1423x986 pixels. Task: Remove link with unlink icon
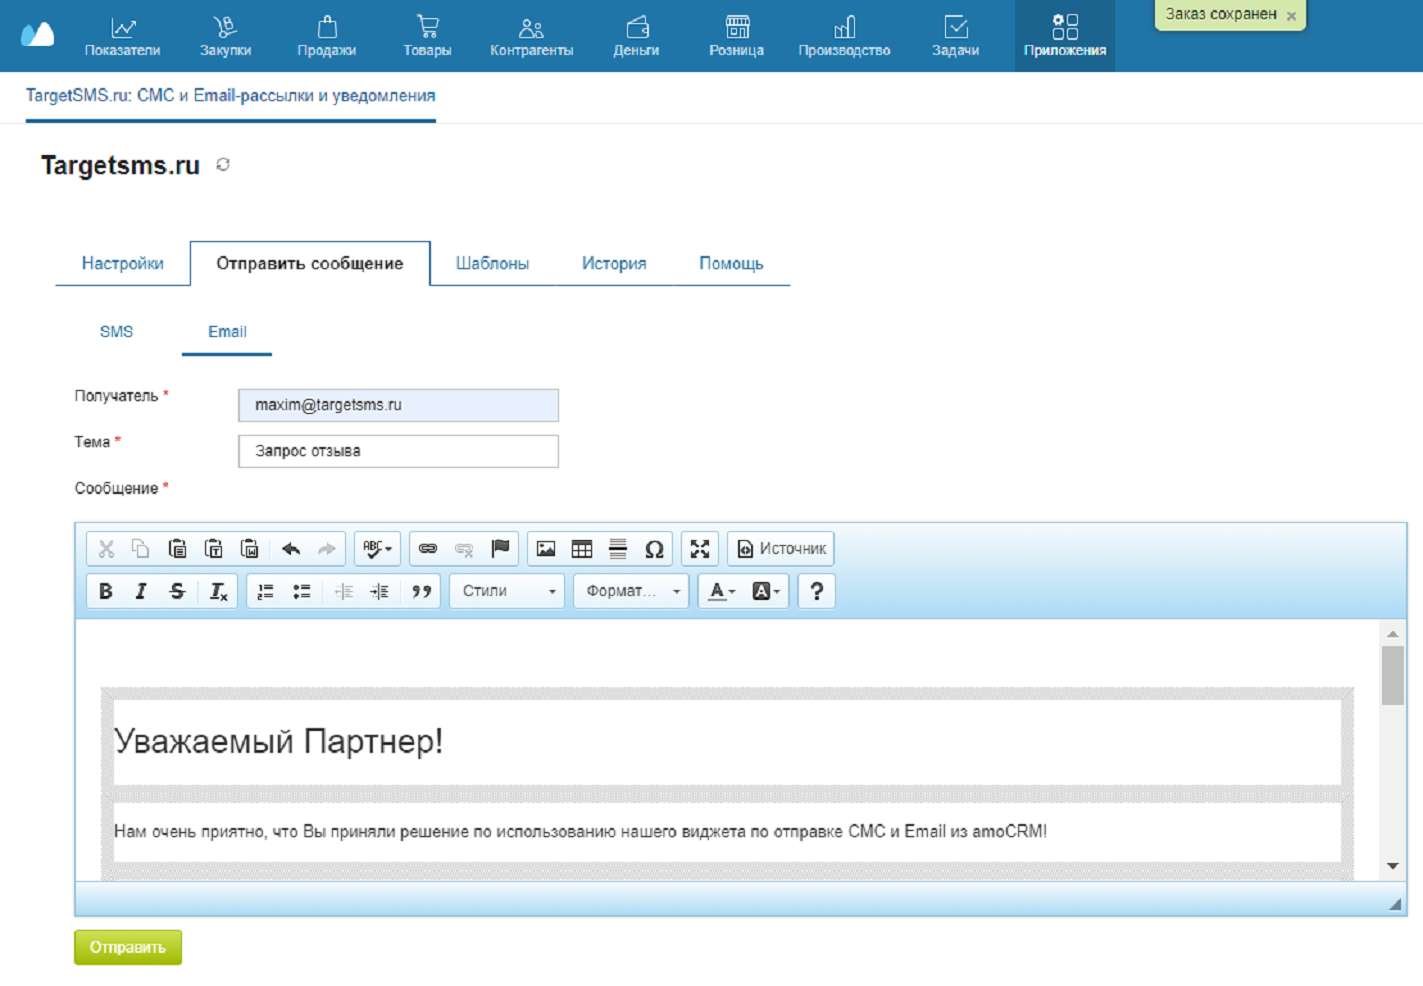[464, 549]
